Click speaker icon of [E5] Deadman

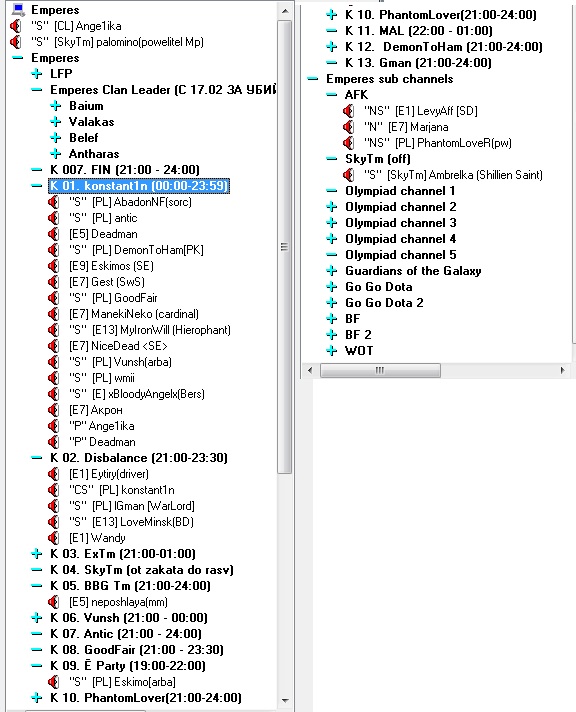54,234
